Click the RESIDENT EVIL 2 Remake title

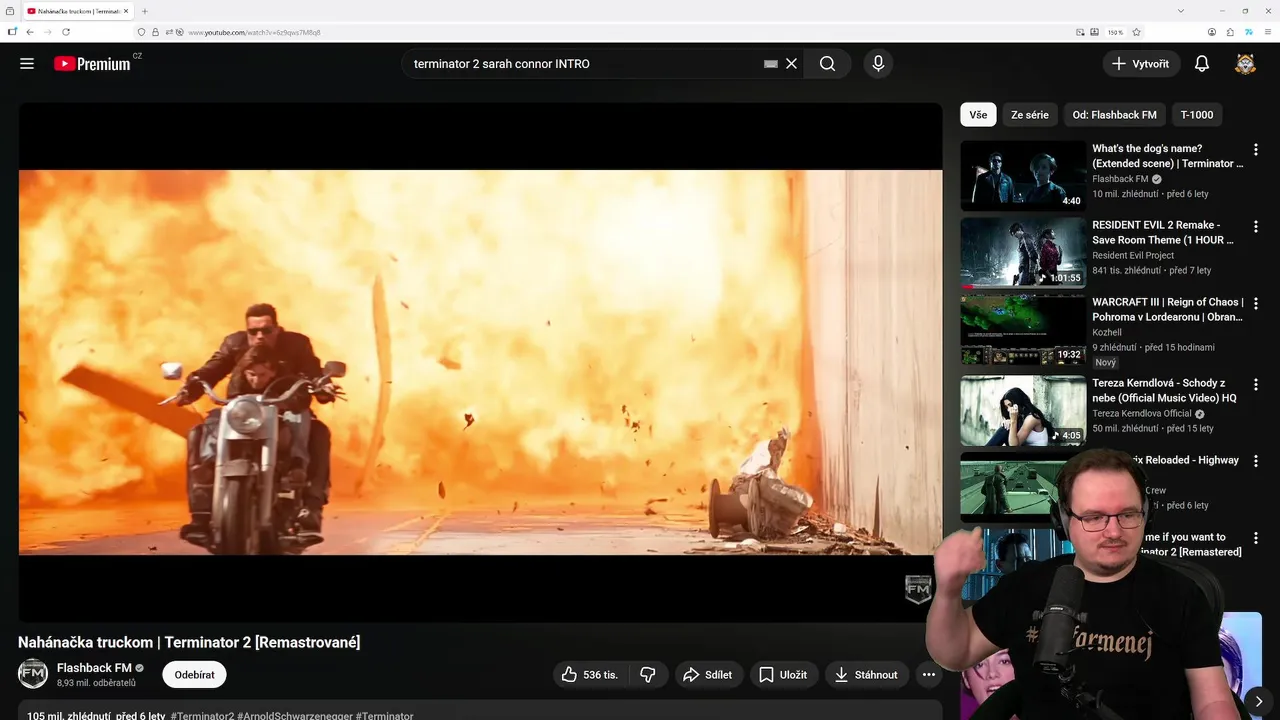[x=1164, y=232]
